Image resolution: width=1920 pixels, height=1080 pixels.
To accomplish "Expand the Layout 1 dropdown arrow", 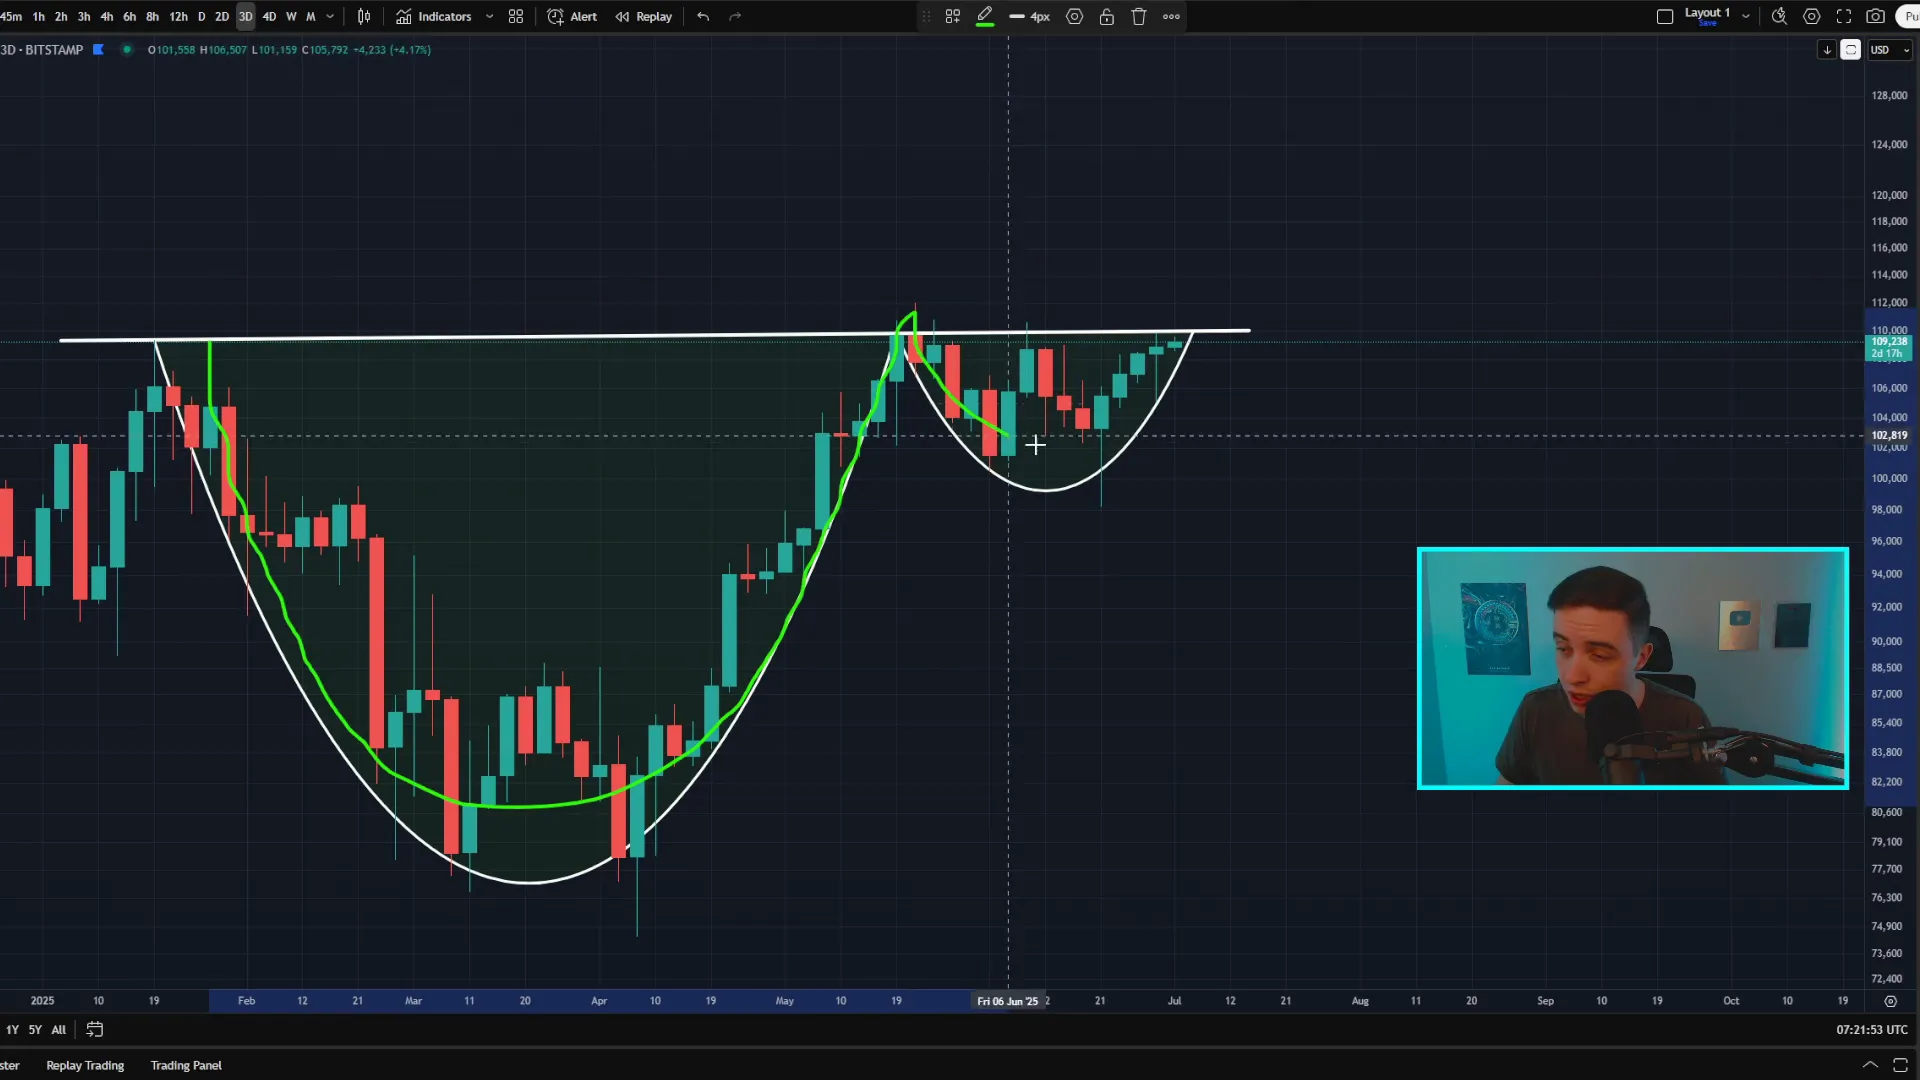I will click(x=1746, y=17).
